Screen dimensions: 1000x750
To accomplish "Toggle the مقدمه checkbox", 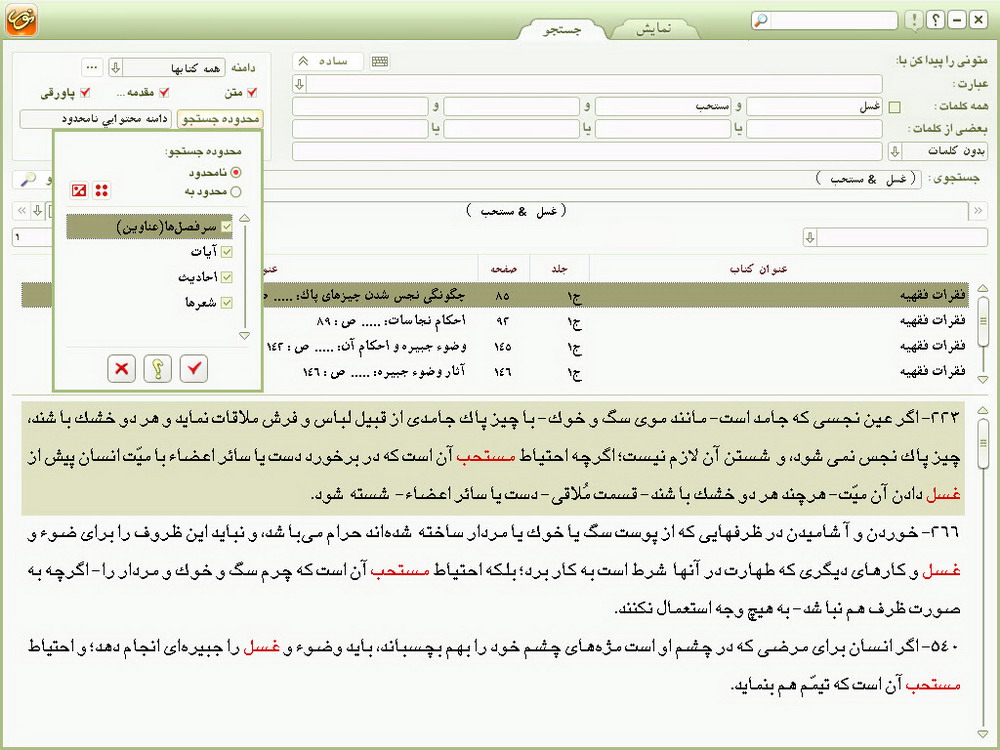I will (164, 92).
